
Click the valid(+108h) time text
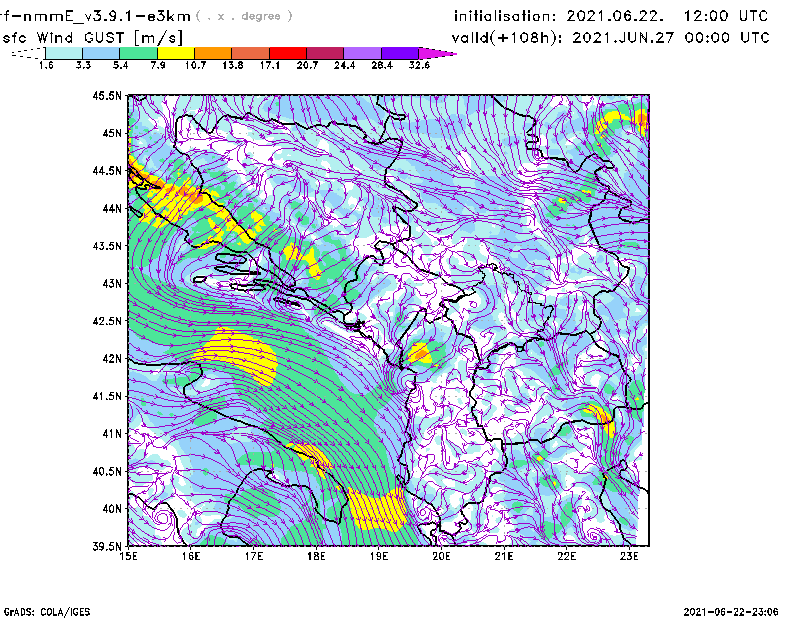coord(610,38)
